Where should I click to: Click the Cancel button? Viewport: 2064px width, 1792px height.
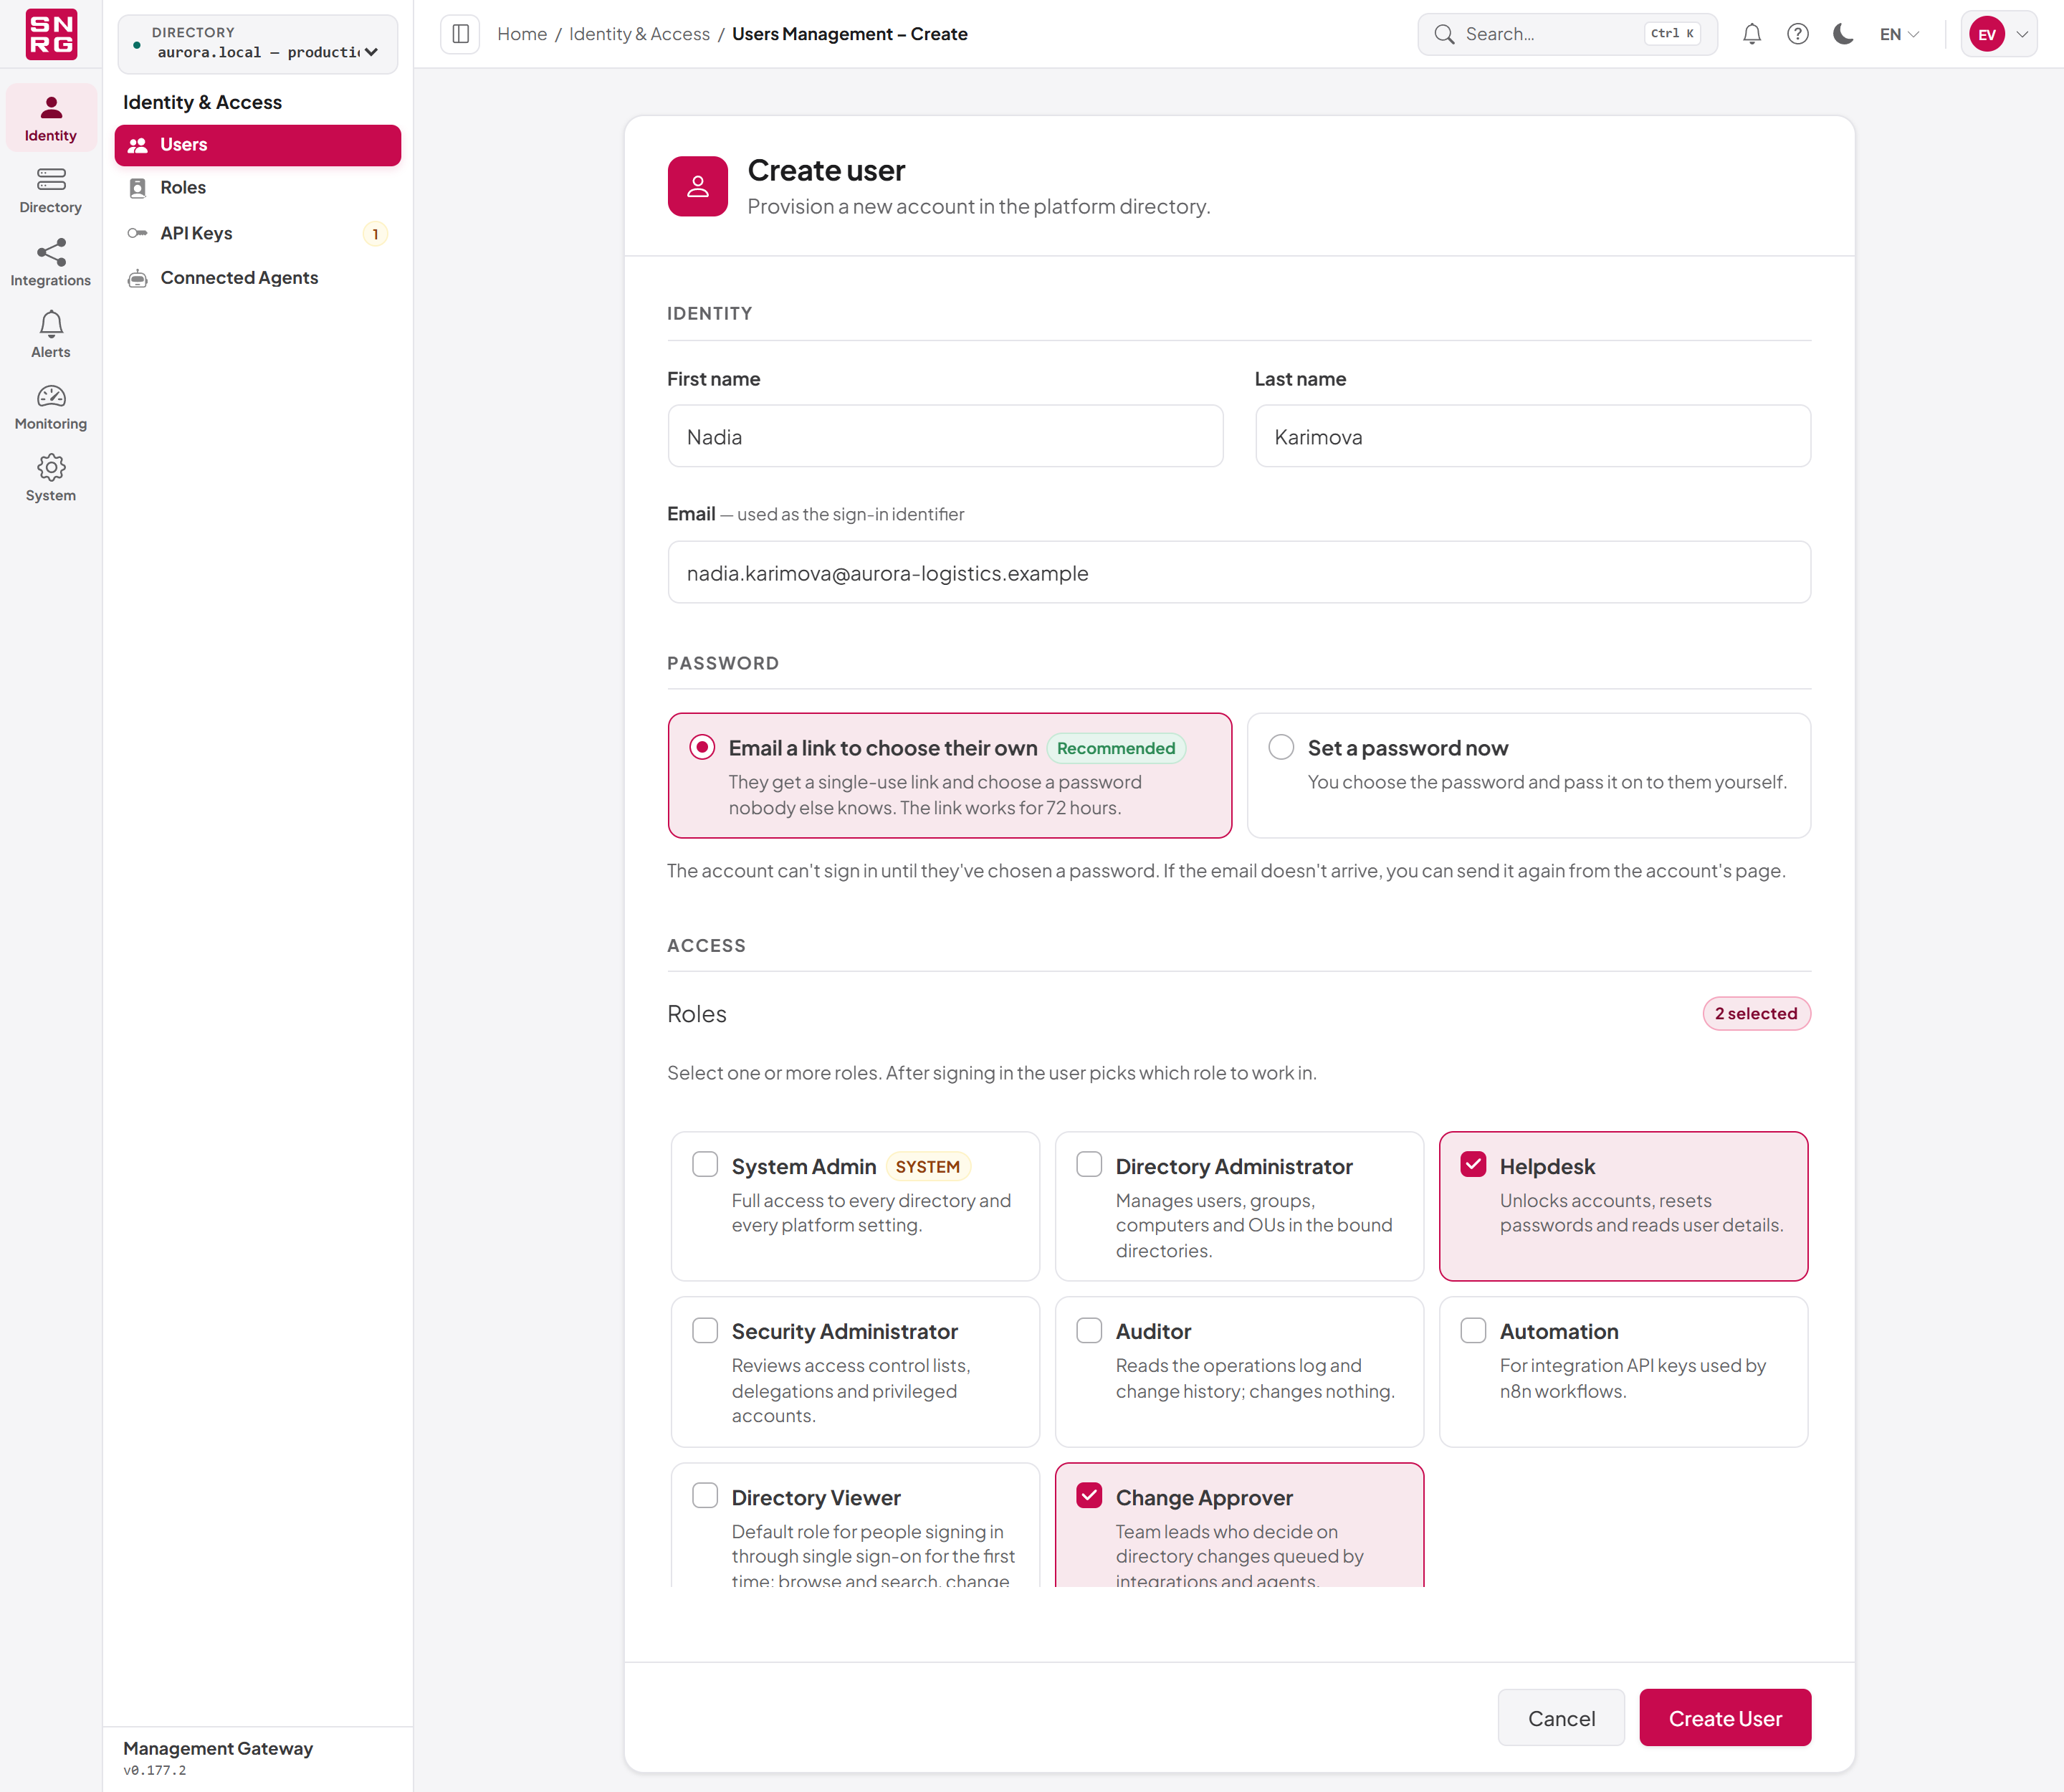(x=1561, y=1718)
